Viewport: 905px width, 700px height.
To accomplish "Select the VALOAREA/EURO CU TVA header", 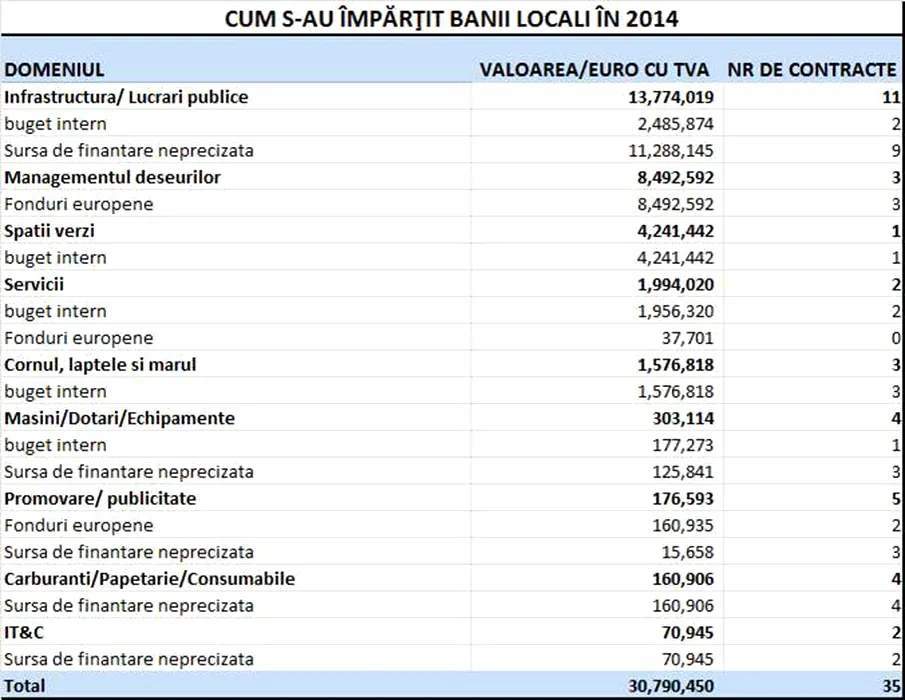I will 595,70.
